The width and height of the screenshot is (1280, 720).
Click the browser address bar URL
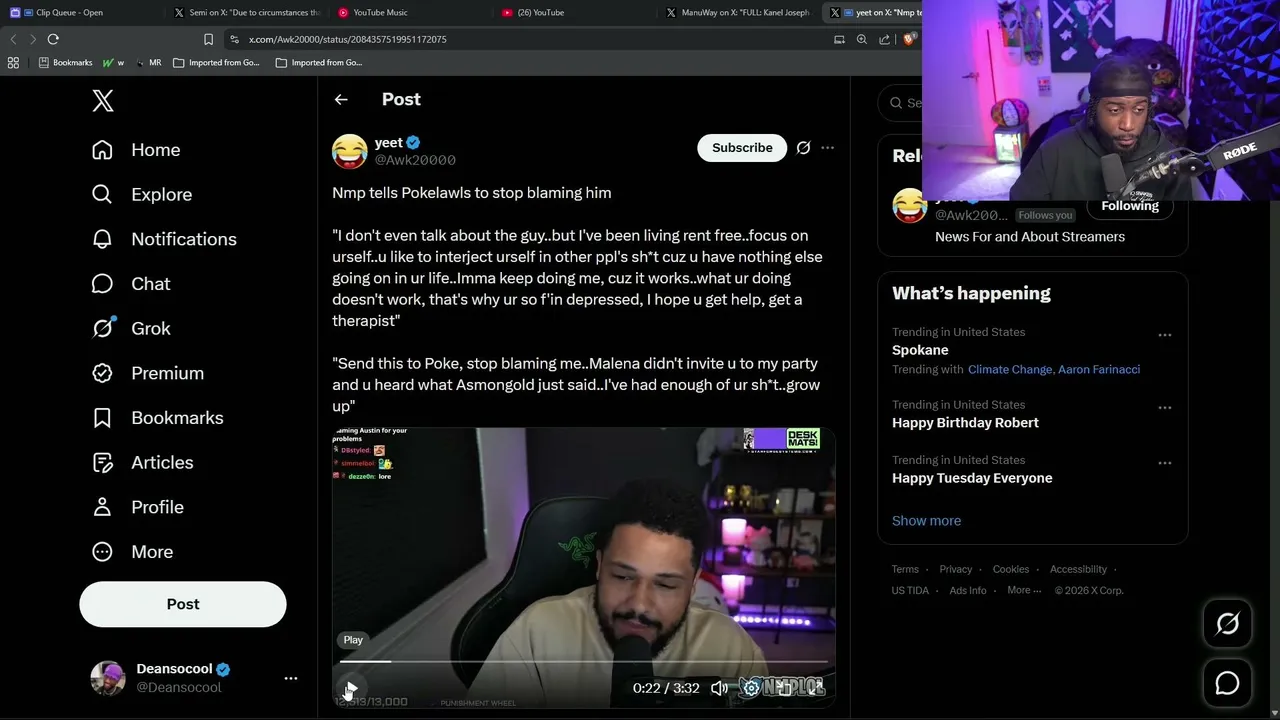point(347,39)
